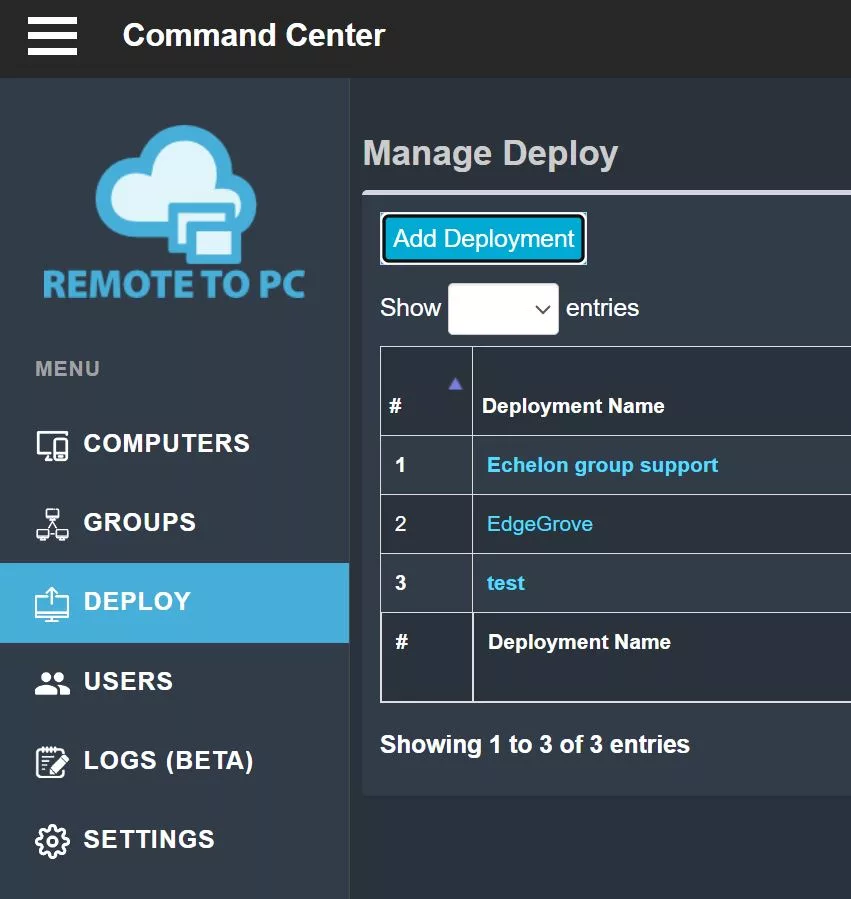Open the hamburger navigation menu
Screen dimensions: 851x899
pos(52,37)
